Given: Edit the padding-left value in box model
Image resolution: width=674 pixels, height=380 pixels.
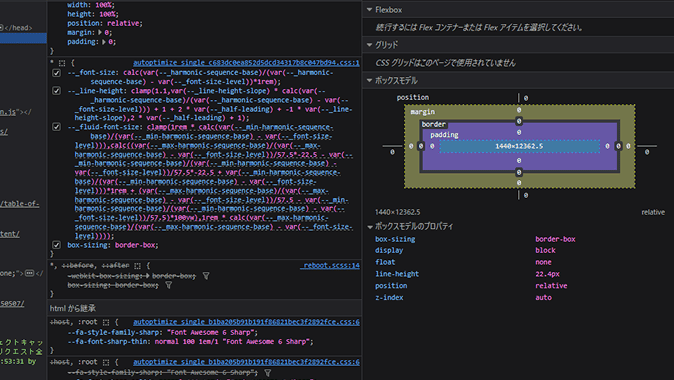Looking at the screenshot, I should [x=432, y=146].
